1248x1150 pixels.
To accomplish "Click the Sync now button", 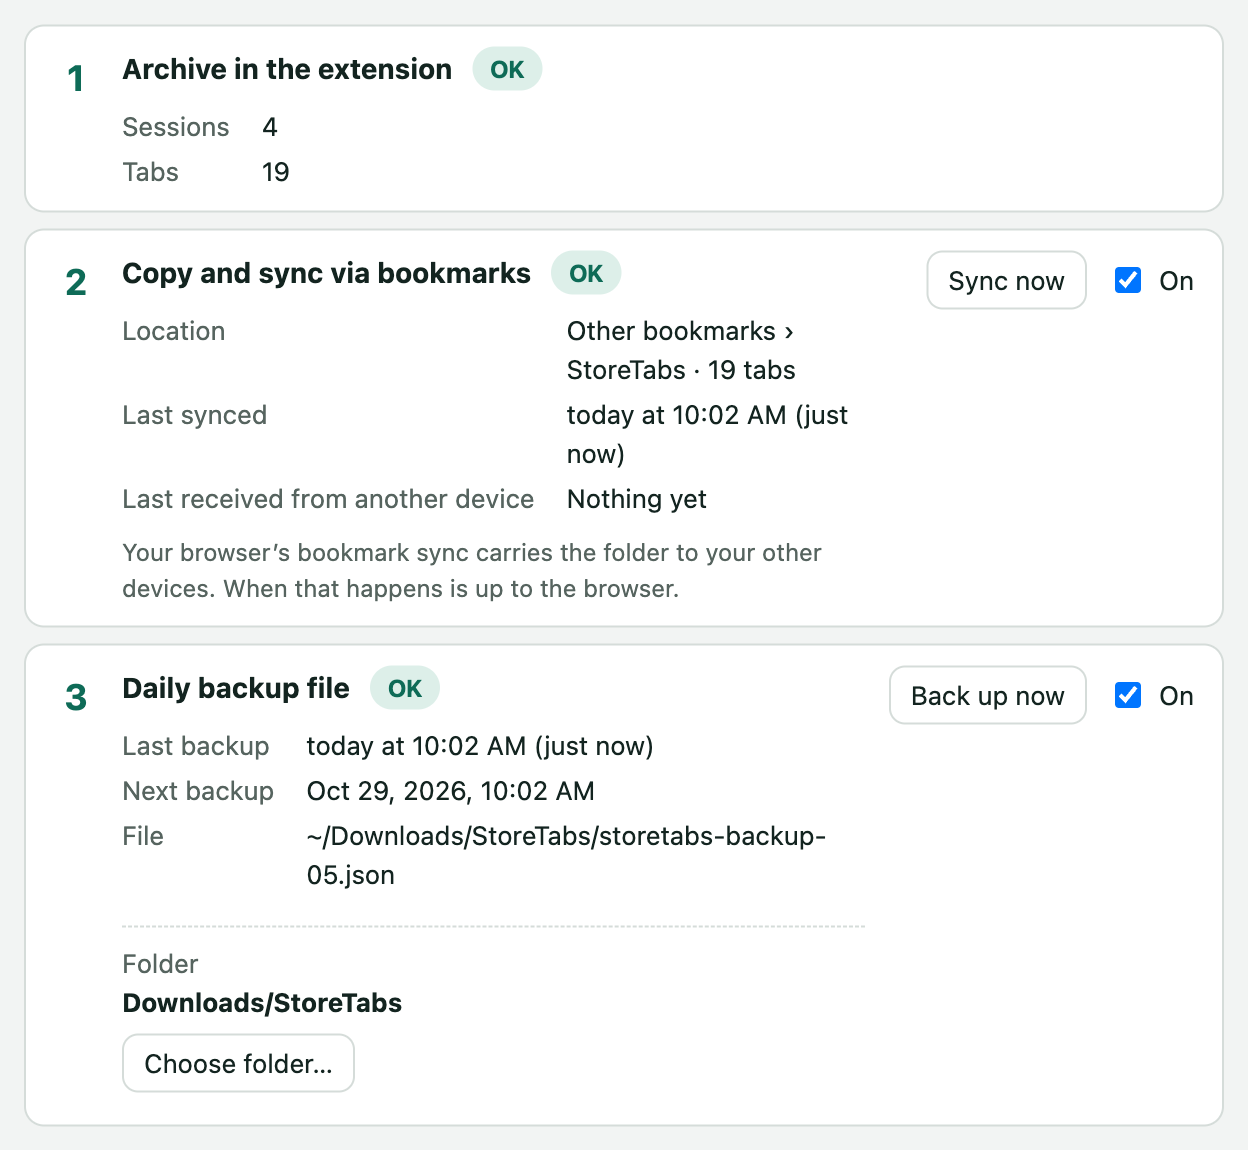I will click(x=1006, y=280).
